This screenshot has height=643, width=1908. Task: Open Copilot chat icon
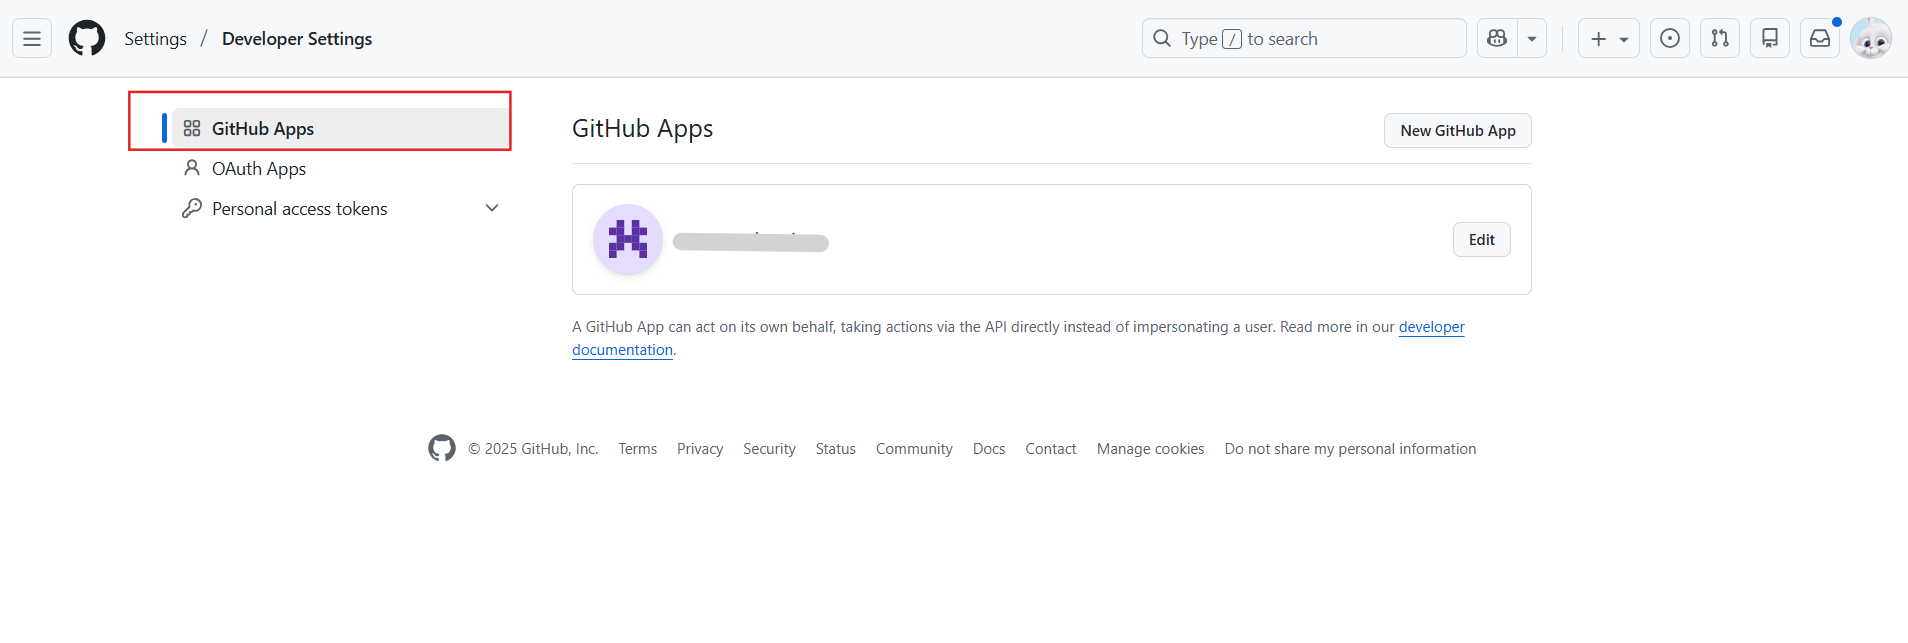pyautogui.click(x=1497, y=39)
